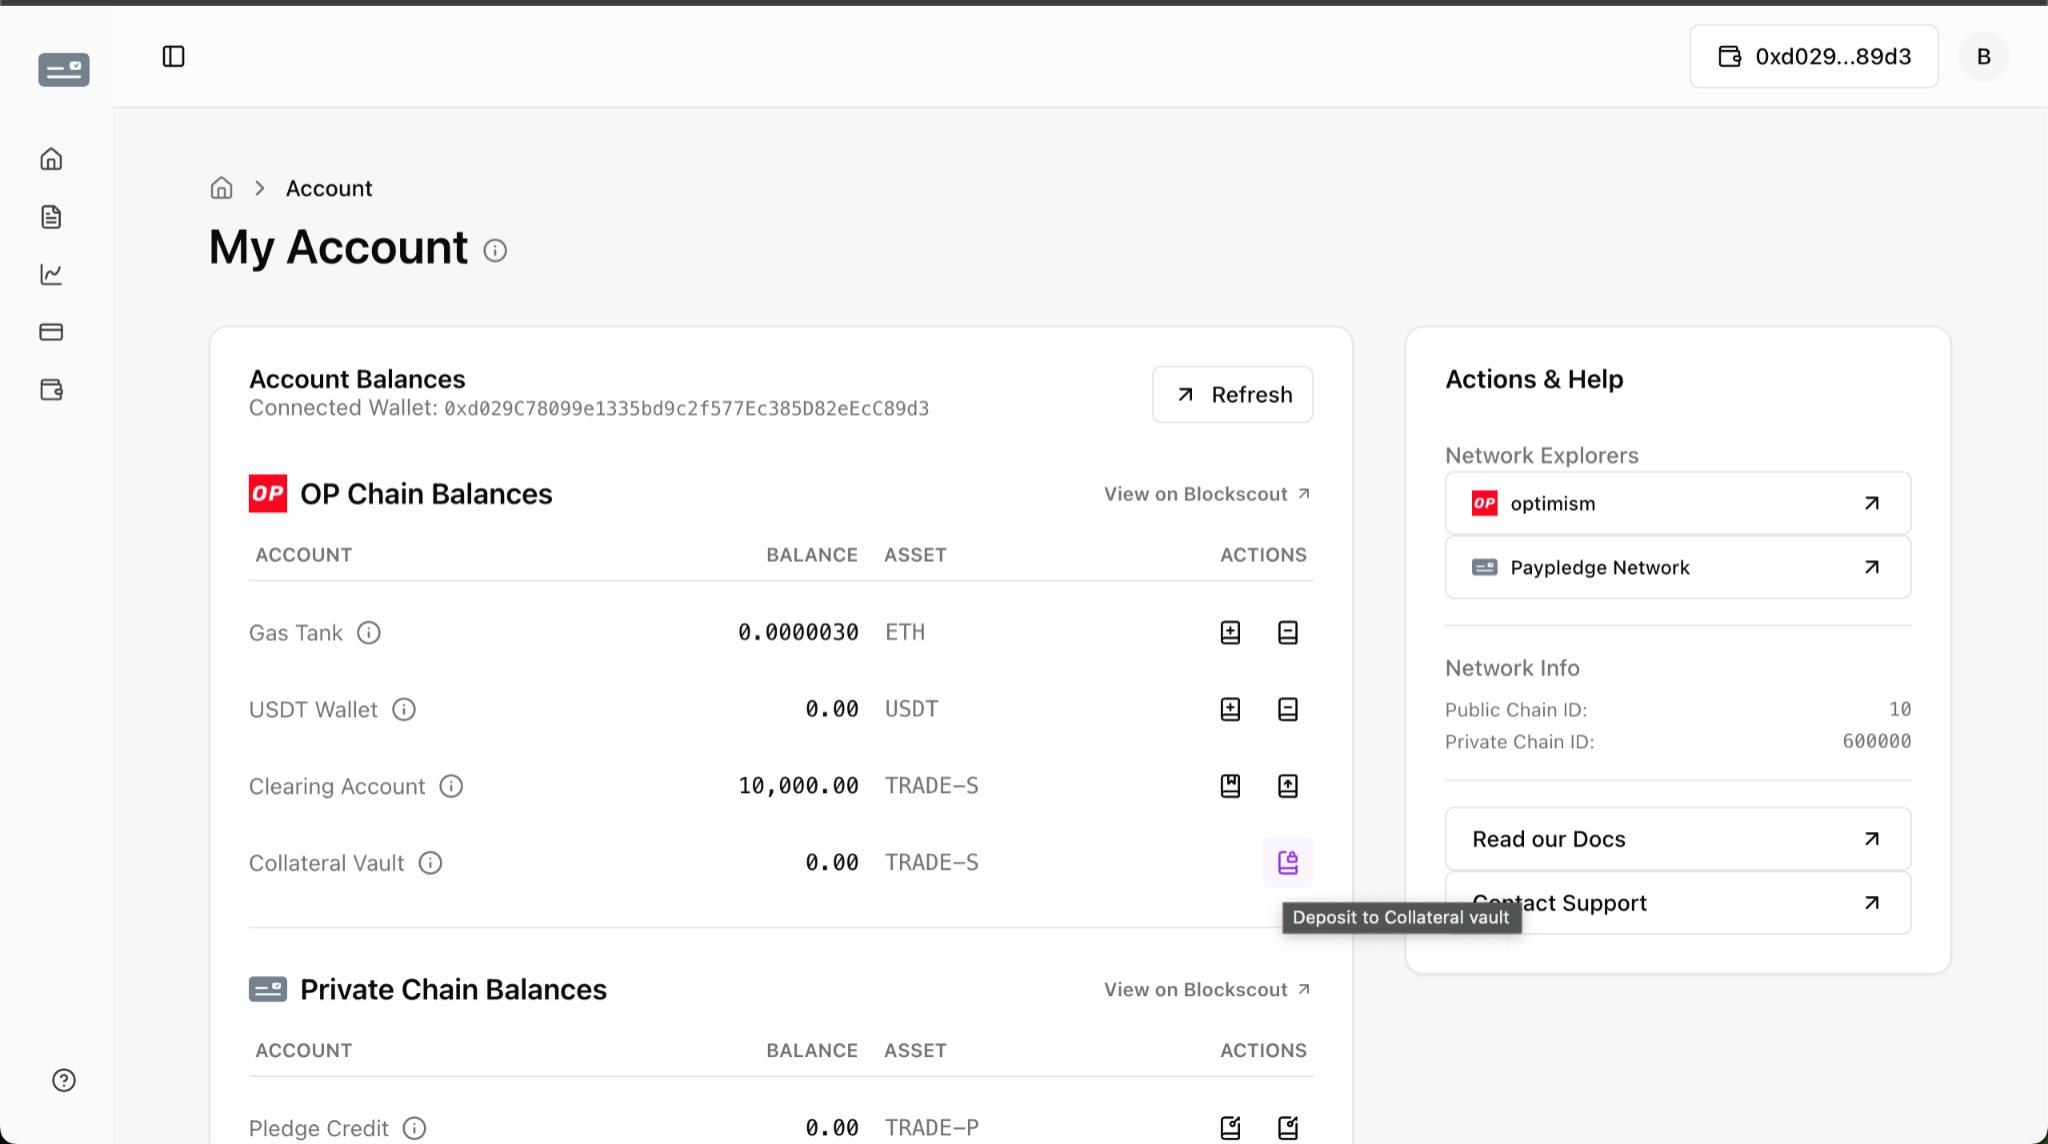Open the B user avatar
Screen dimensions: 2048x1144
pos(1984,56)
